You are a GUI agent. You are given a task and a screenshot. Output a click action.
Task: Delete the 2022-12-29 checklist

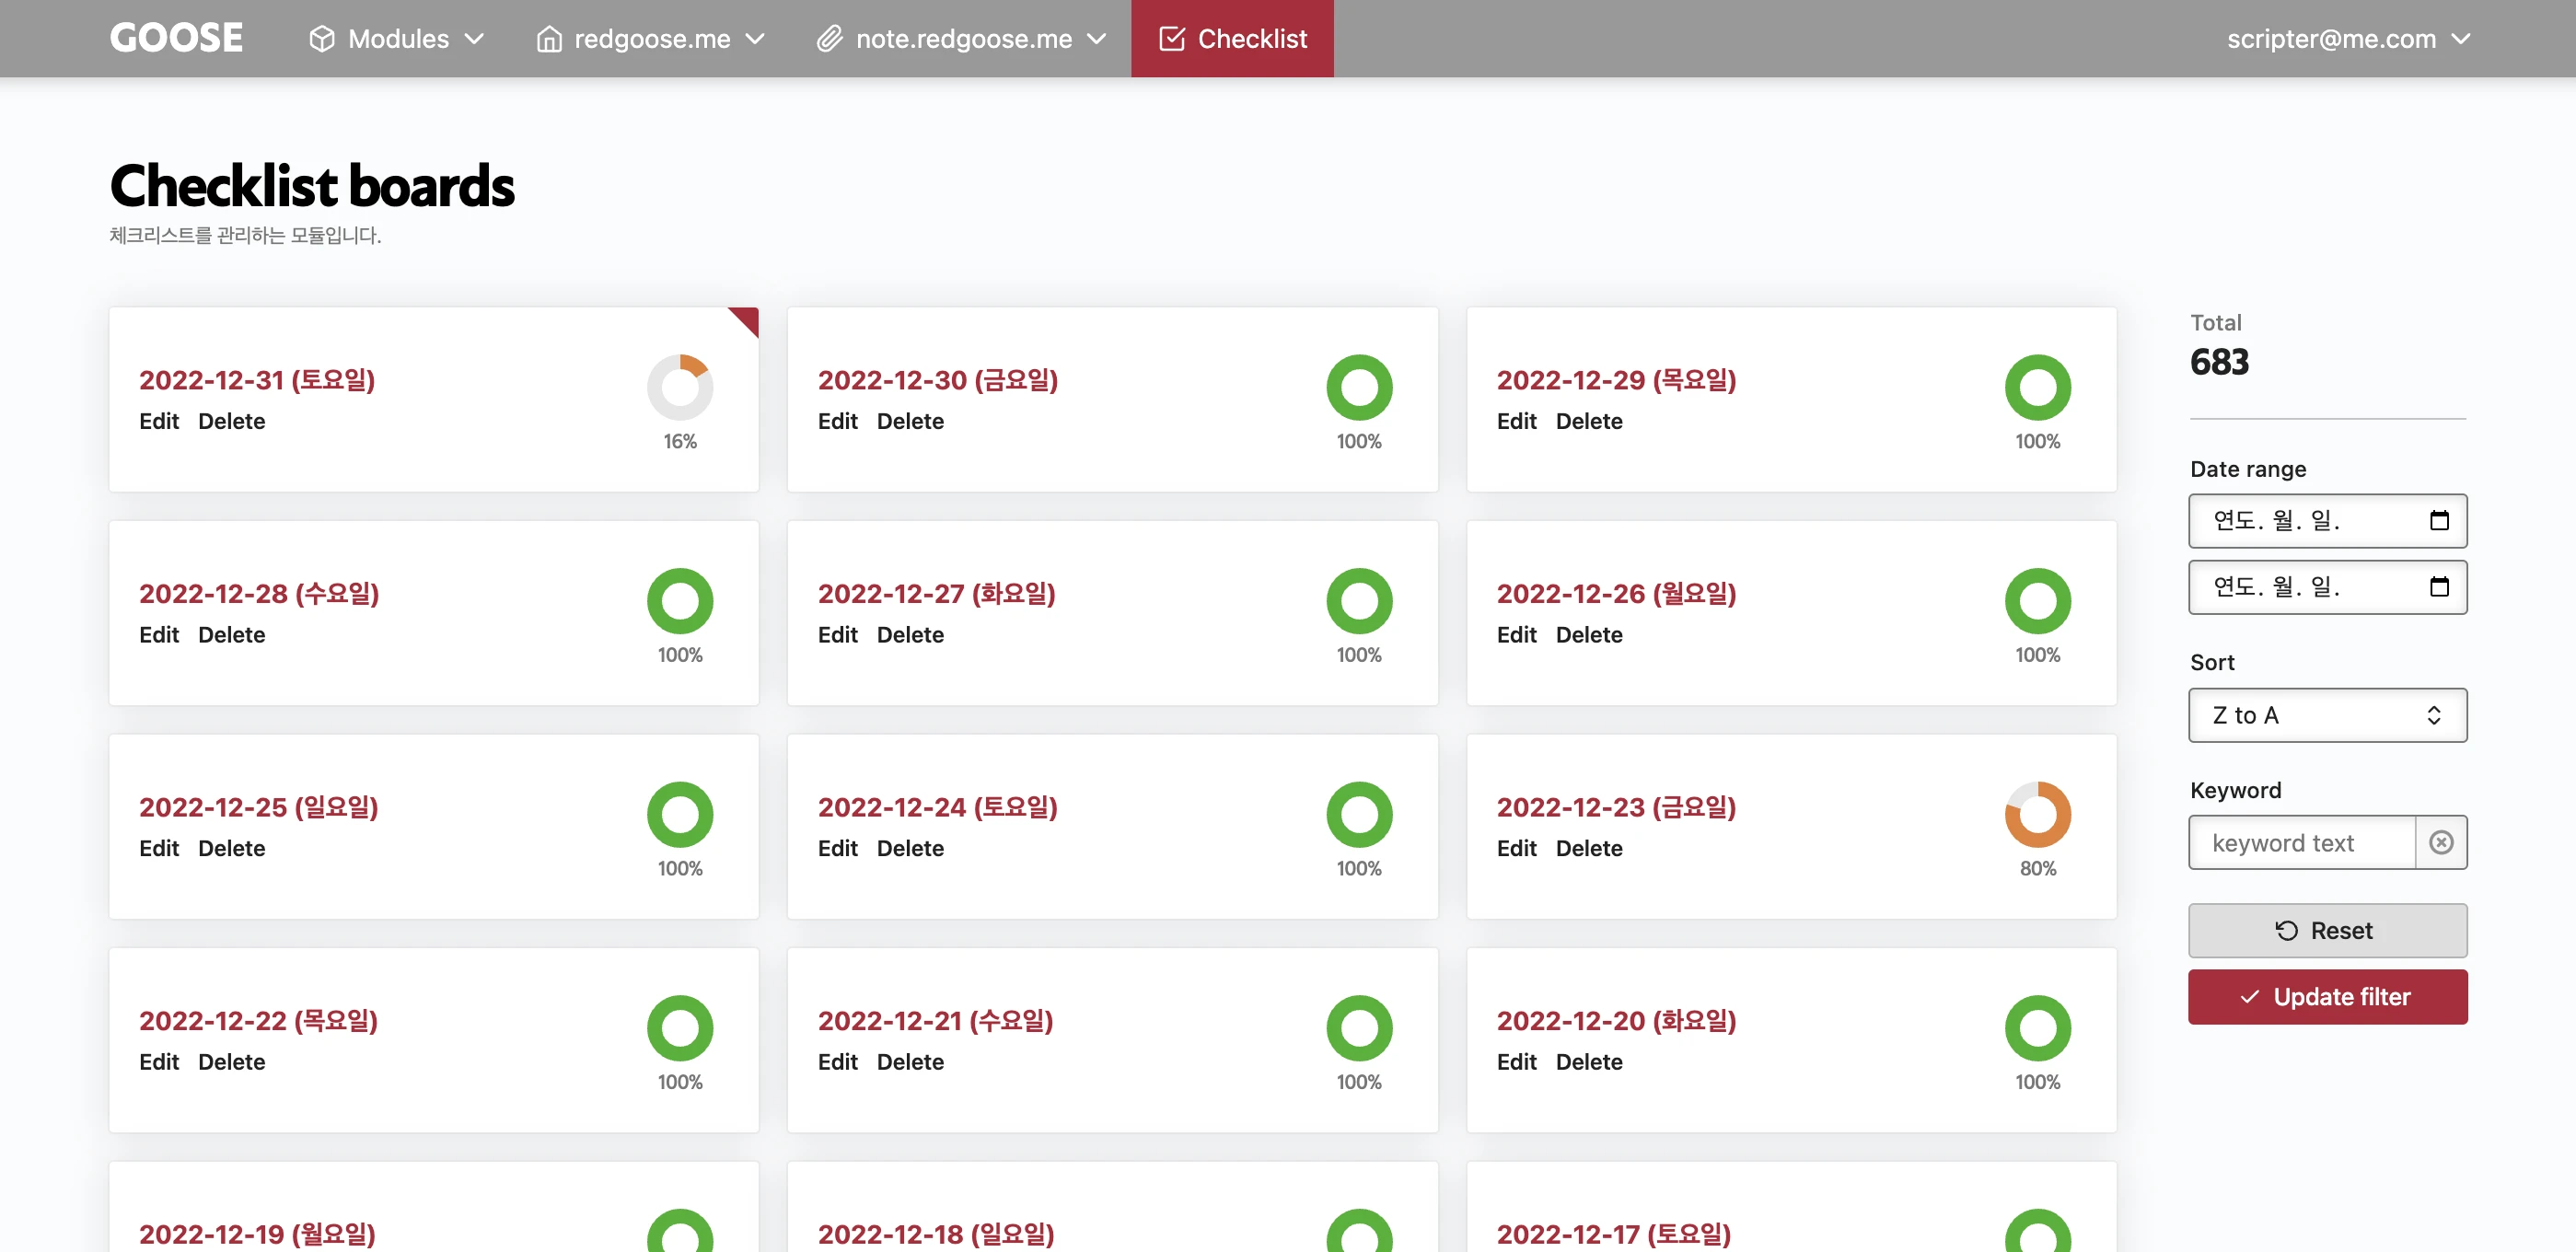[1589, 421]
